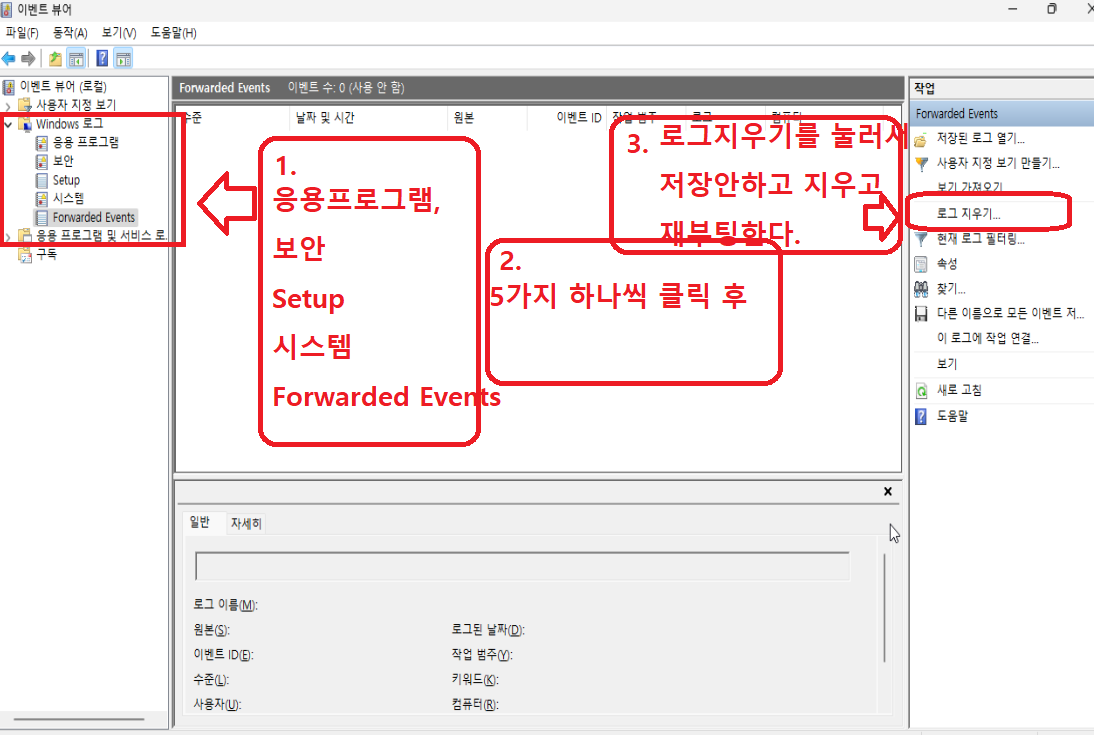
Task: Click the Back arrow toolbar icon
Action: click(9, 59)
